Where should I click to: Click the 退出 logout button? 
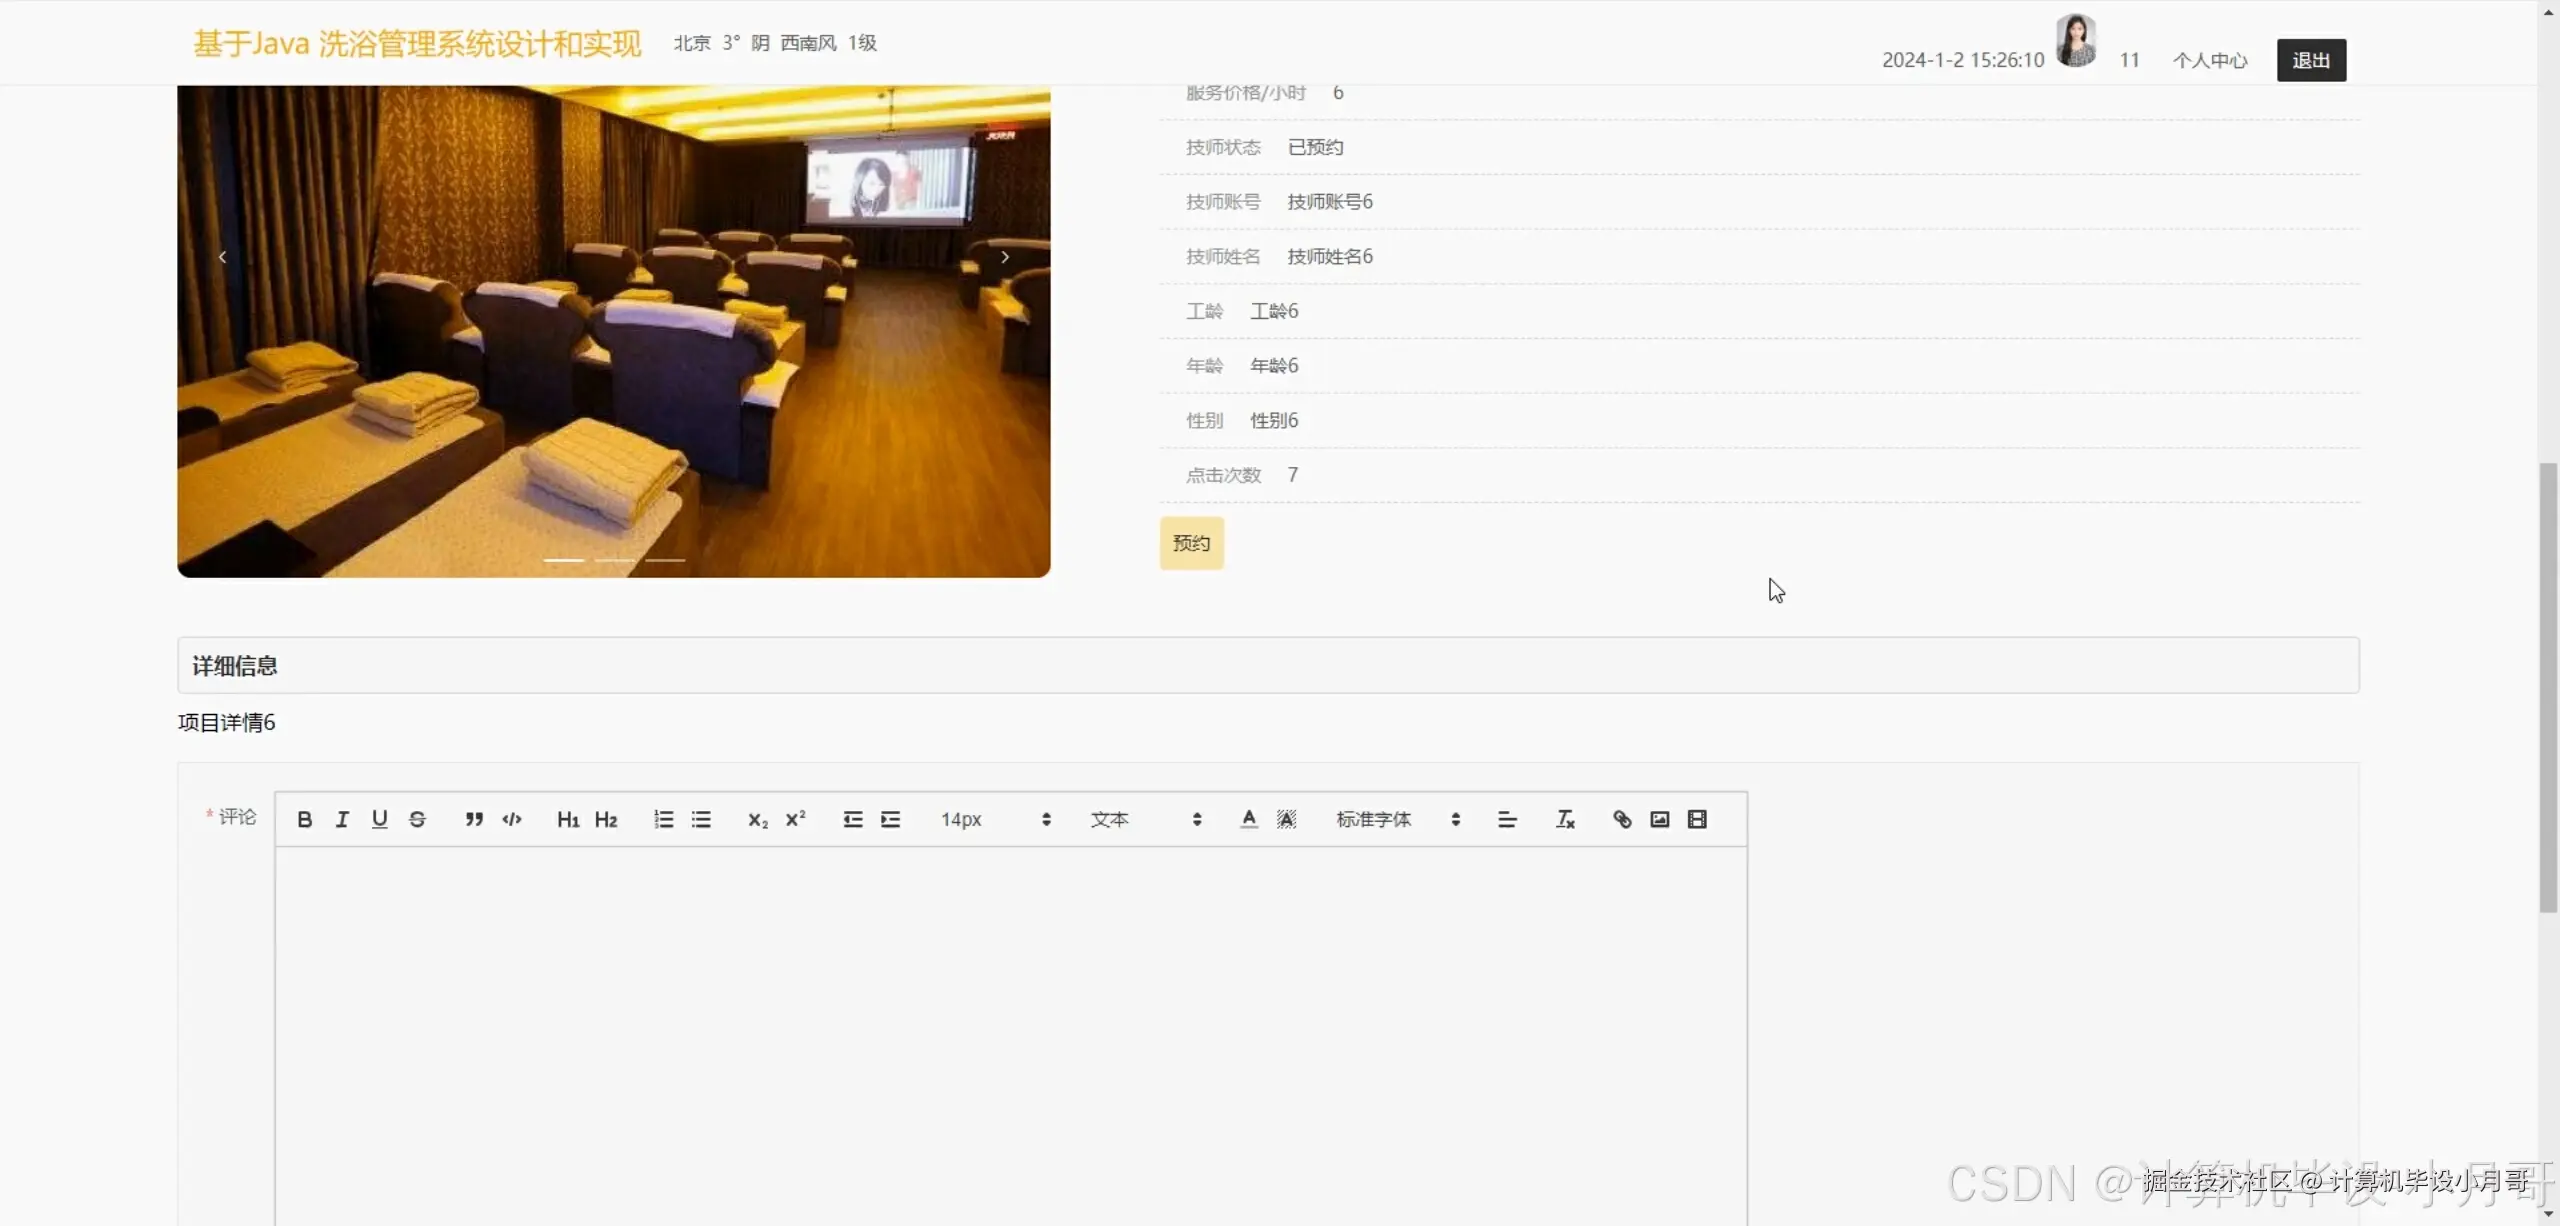click(2311, 60)
